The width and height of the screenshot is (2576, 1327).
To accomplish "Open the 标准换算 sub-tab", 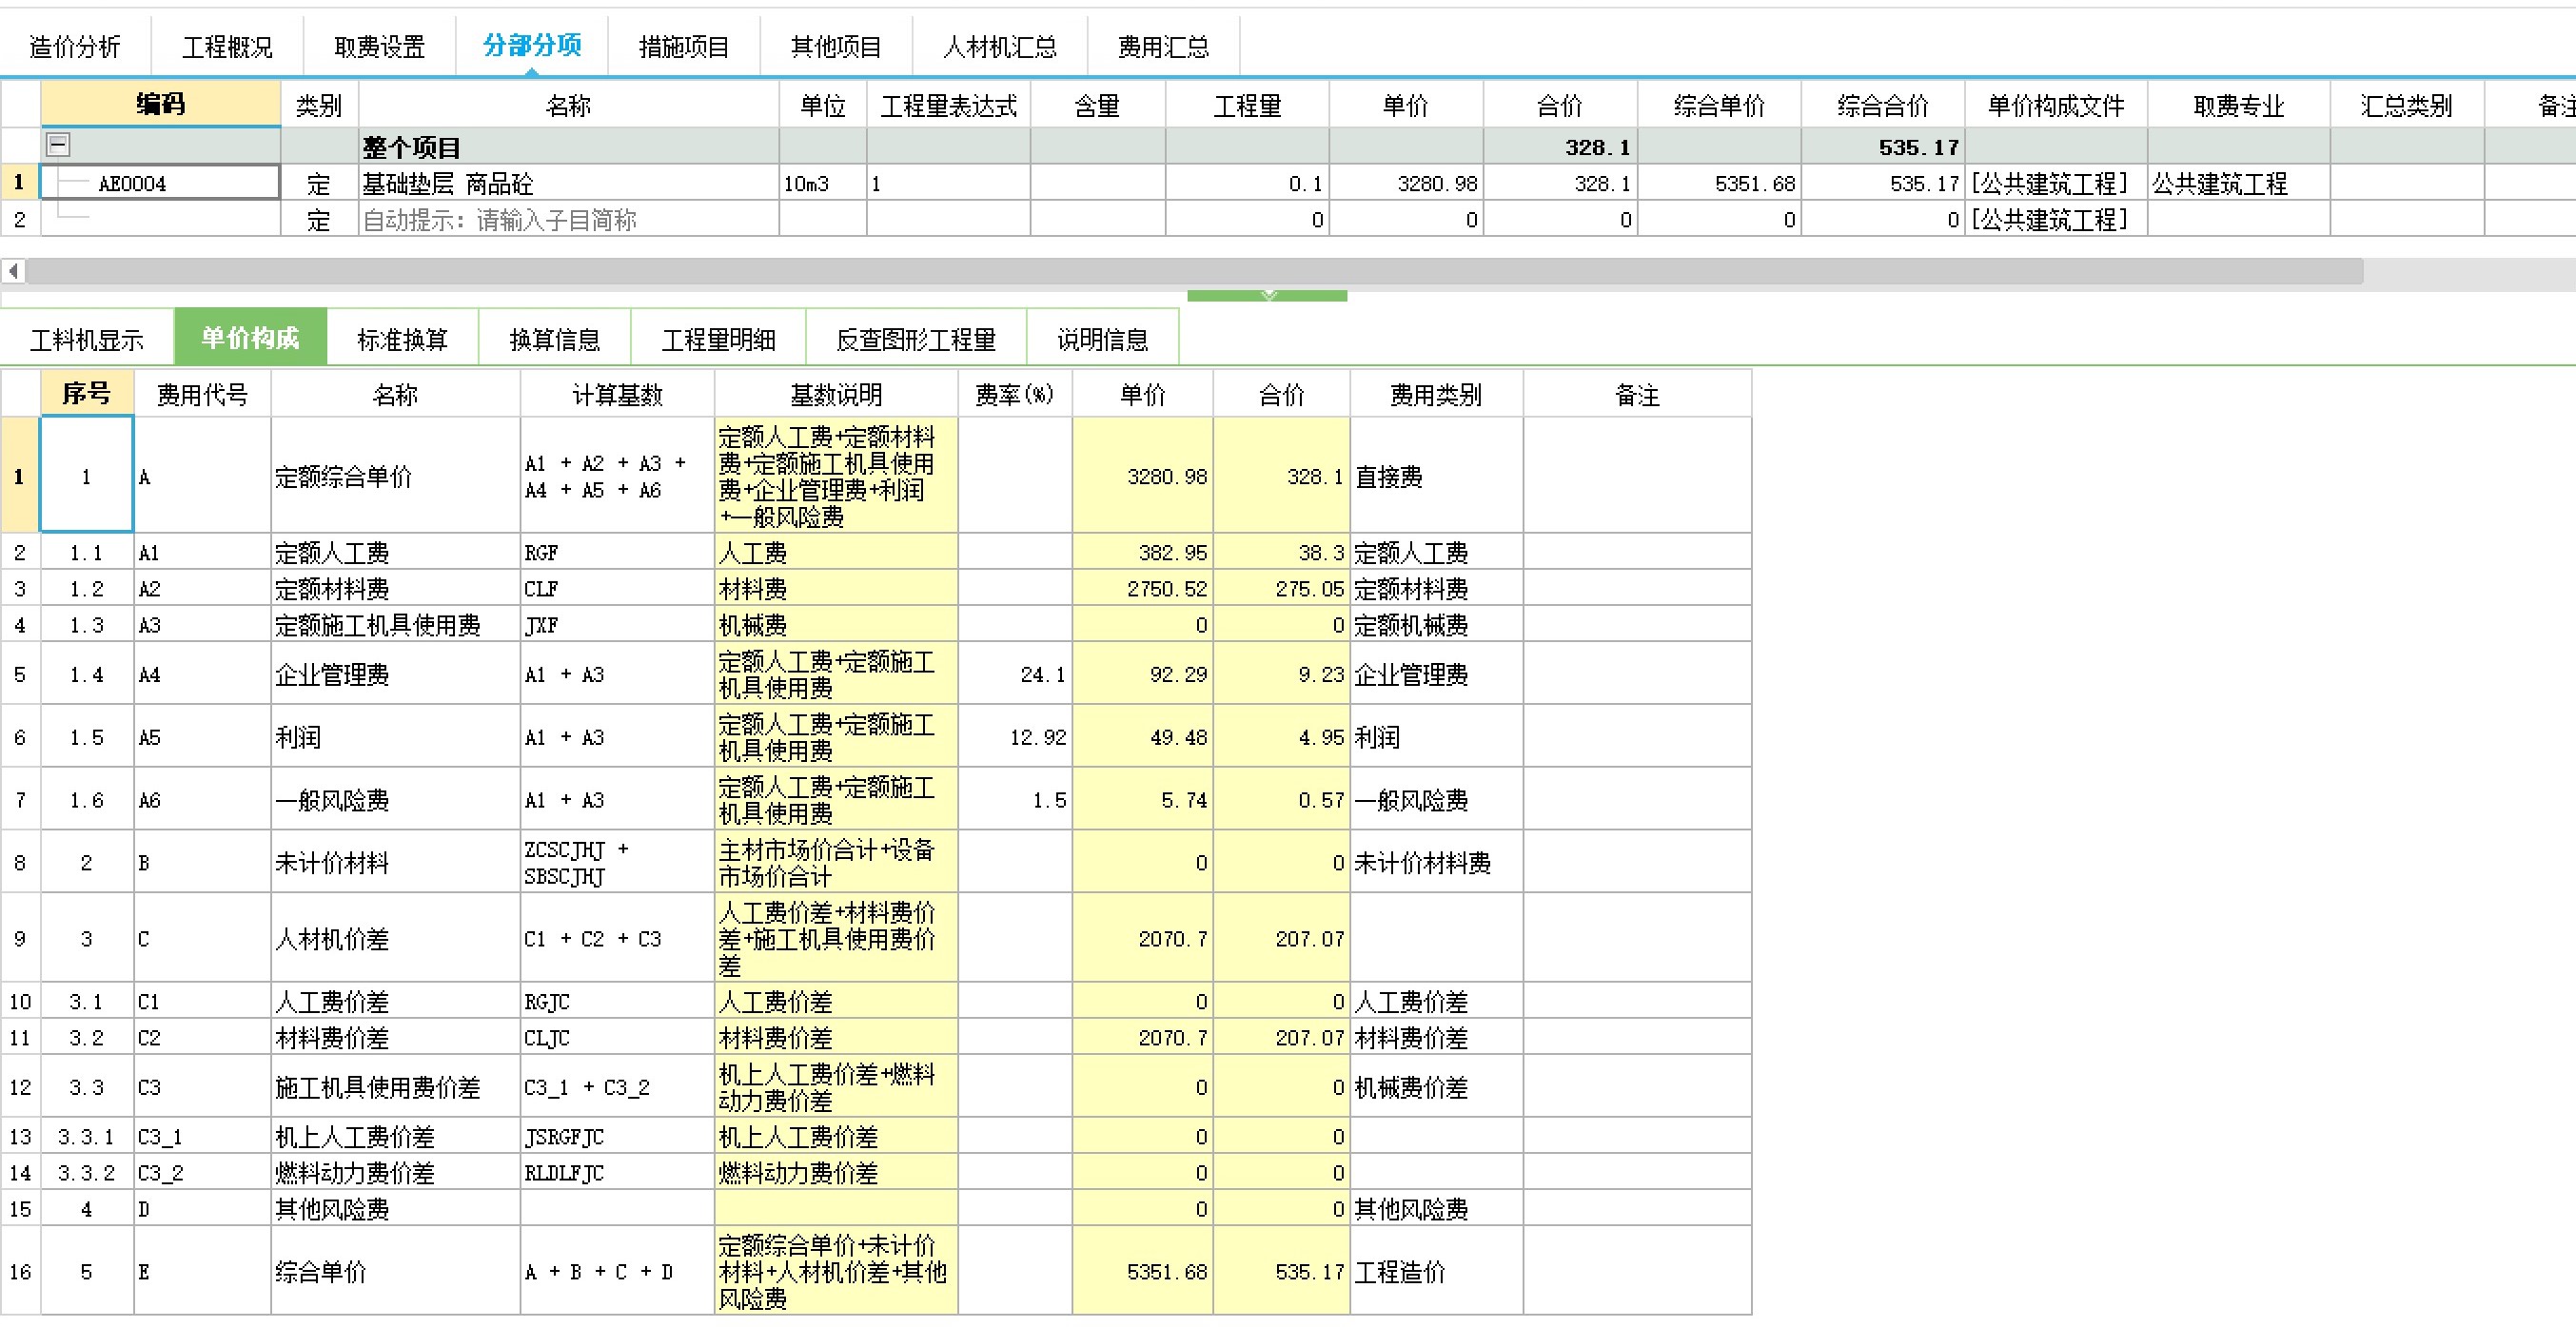I will (402, 339).
